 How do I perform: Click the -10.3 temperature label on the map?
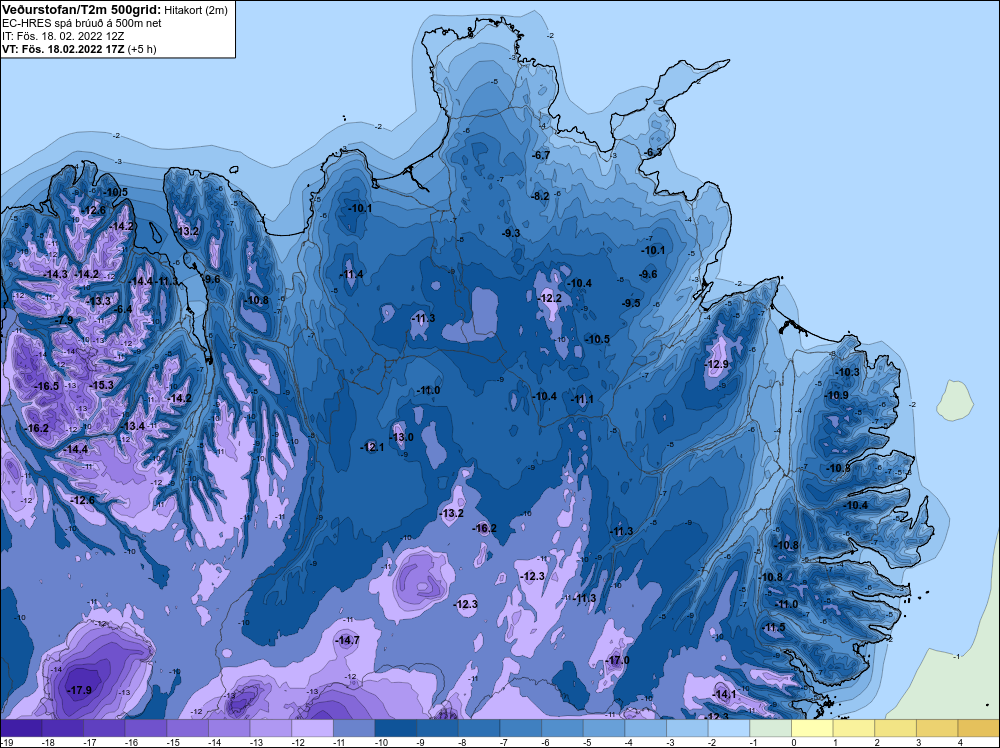click(847, 372)
